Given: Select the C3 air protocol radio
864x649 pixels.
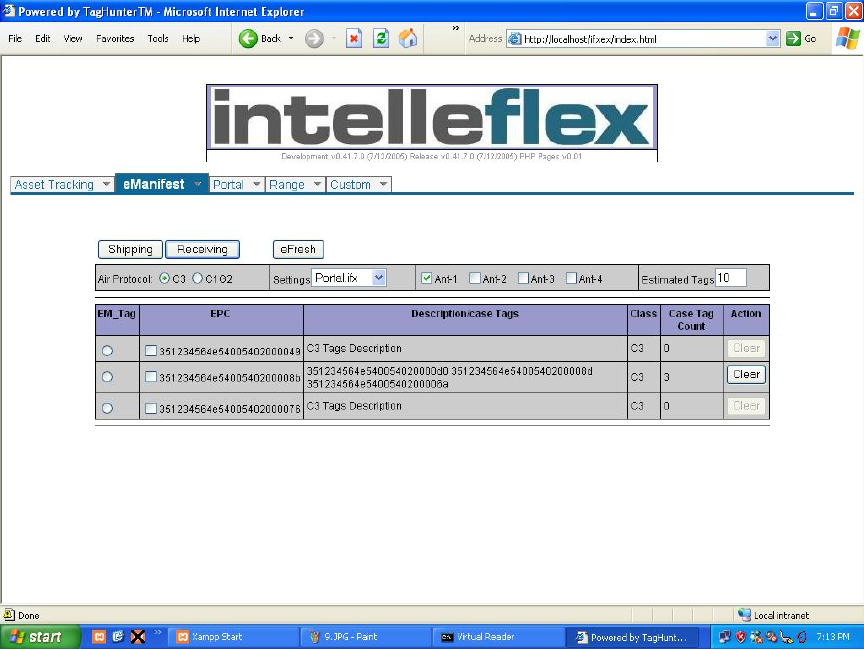Looking at the screenshot, I should (164, 278).
